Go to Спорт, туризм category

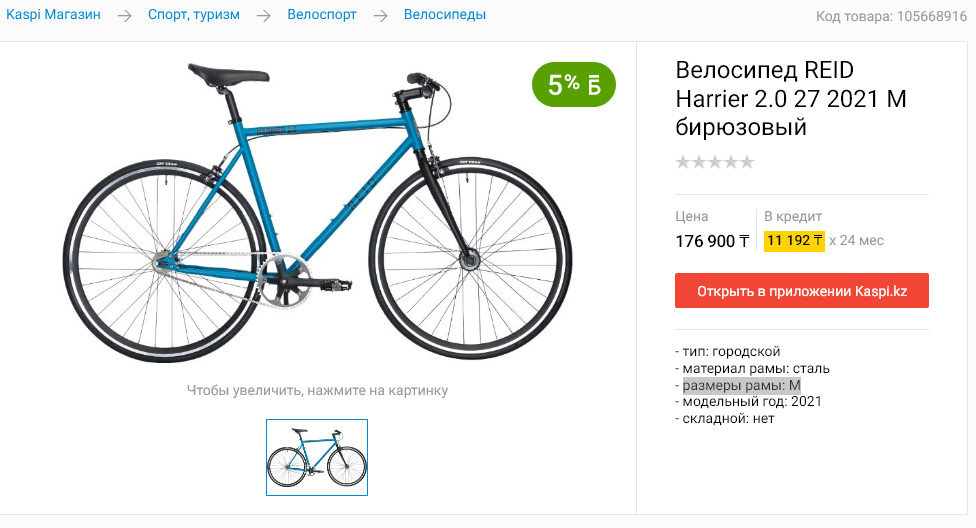(193, 15)
